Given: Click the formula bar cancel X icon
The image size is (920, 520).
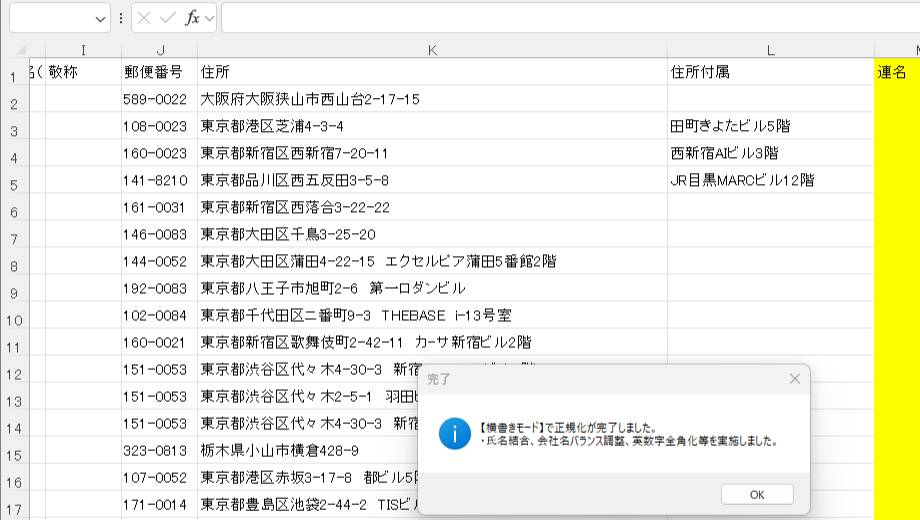Looking at the screenshot, I should [146, 18].
